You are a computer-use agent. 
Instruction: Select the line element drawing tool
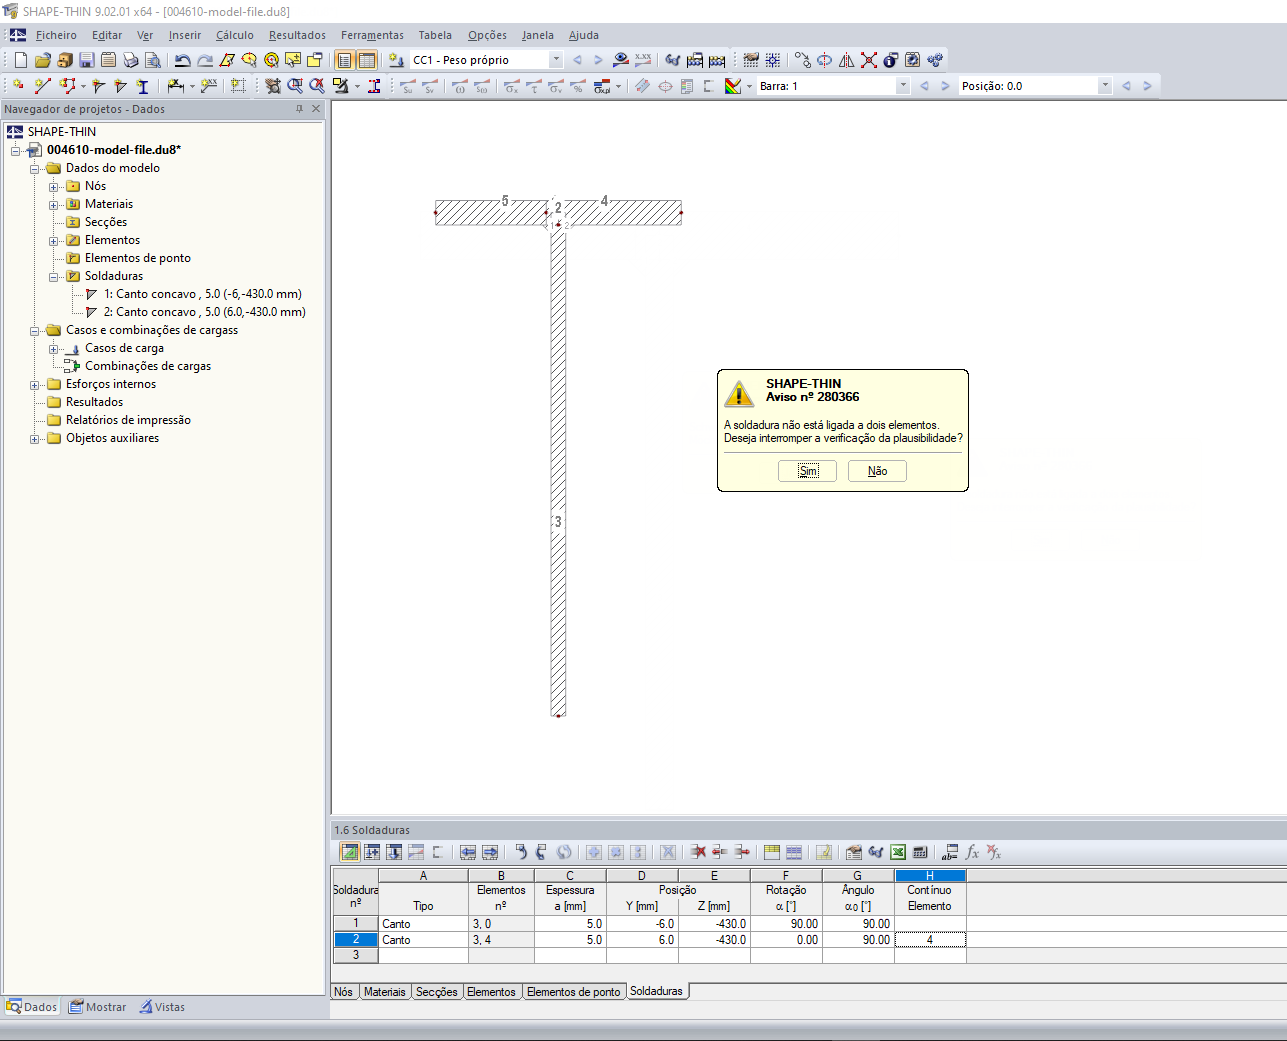42,86
